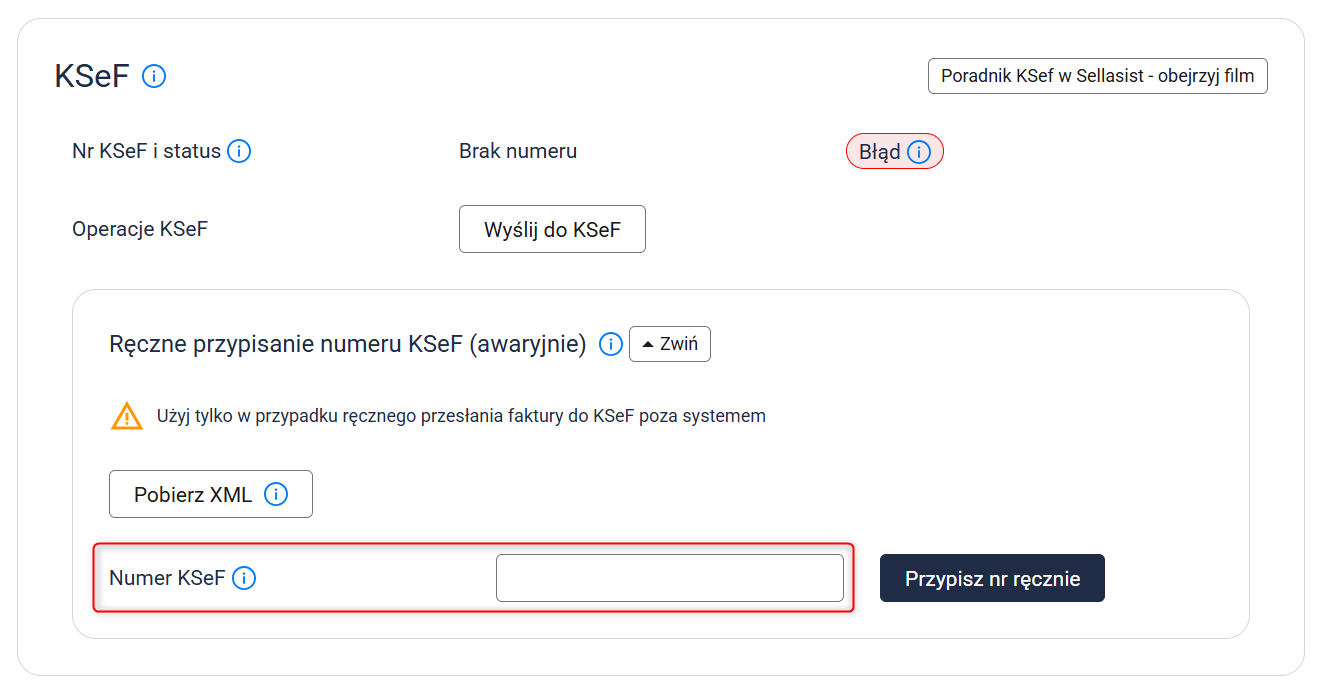
Task: Collapse the section with the Zwiń button
Action: (670, 345)
